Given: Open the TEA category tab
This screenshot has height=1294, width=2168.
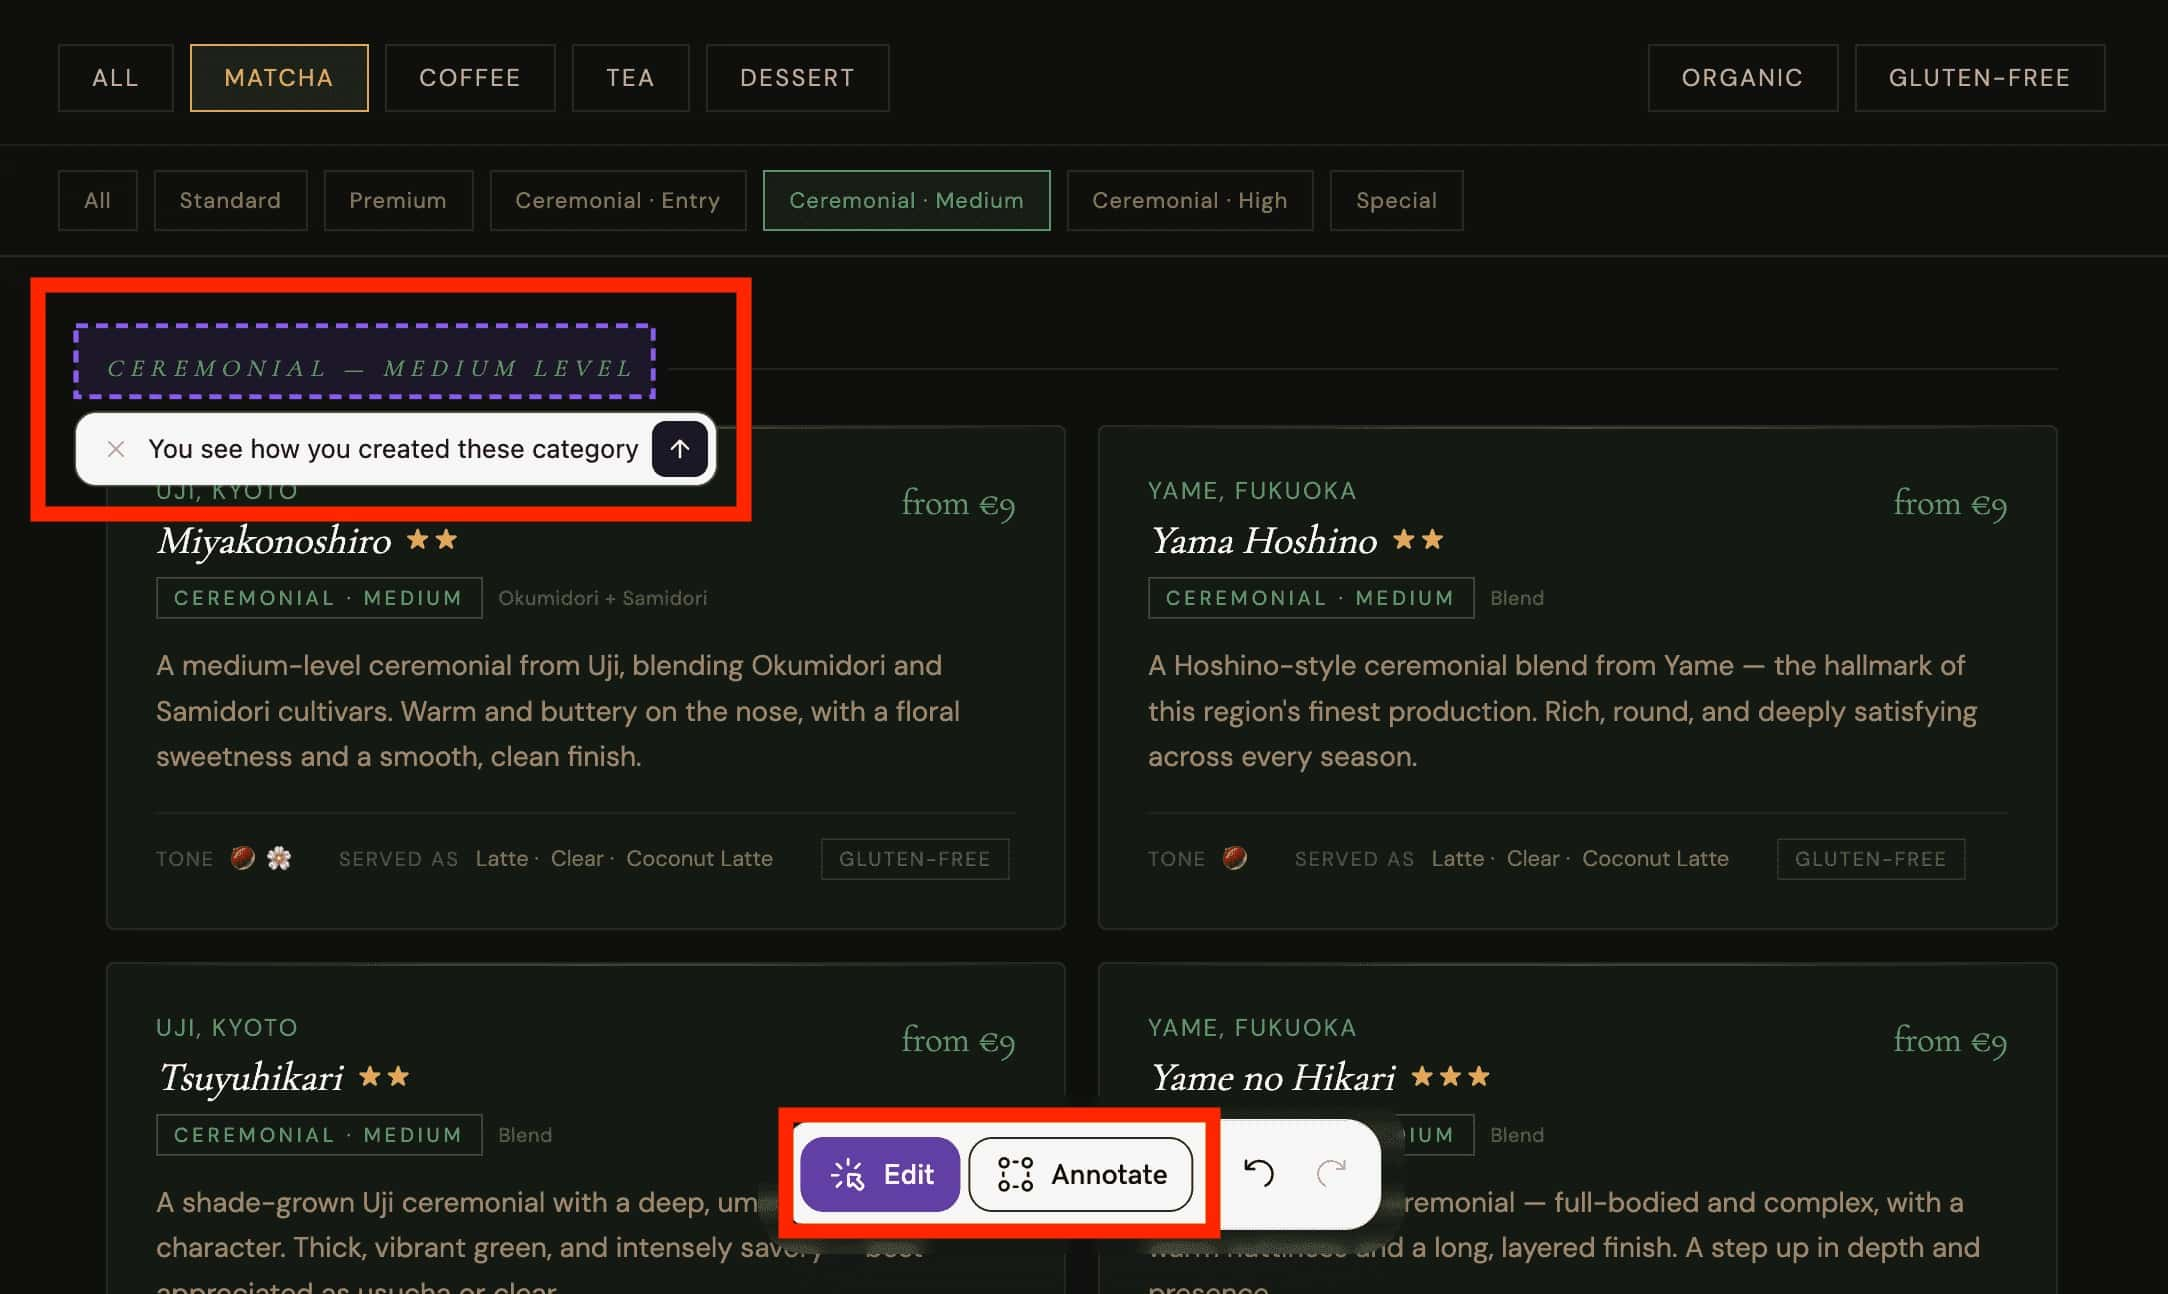Looking at the screenshot, I should tap(630, 78).
